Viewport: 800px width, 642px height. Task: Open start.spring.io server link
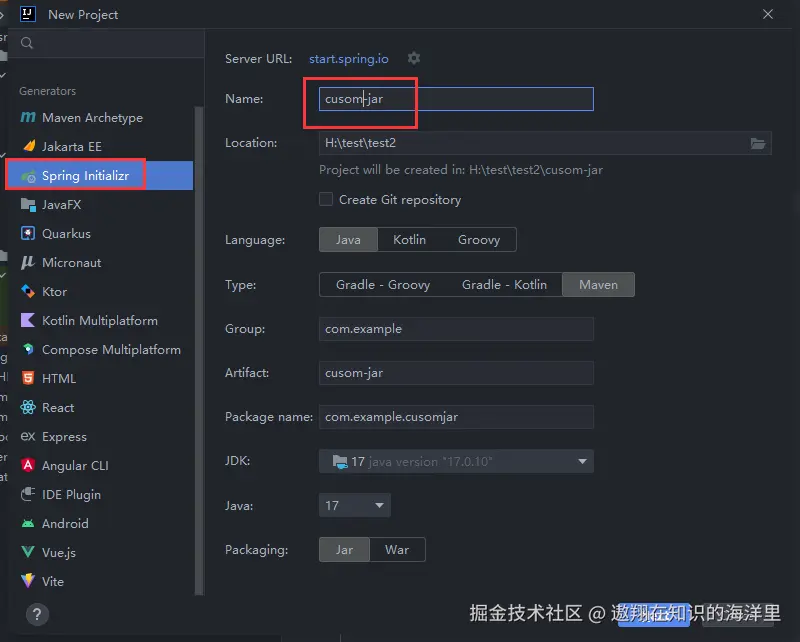[x=348, y=59]
